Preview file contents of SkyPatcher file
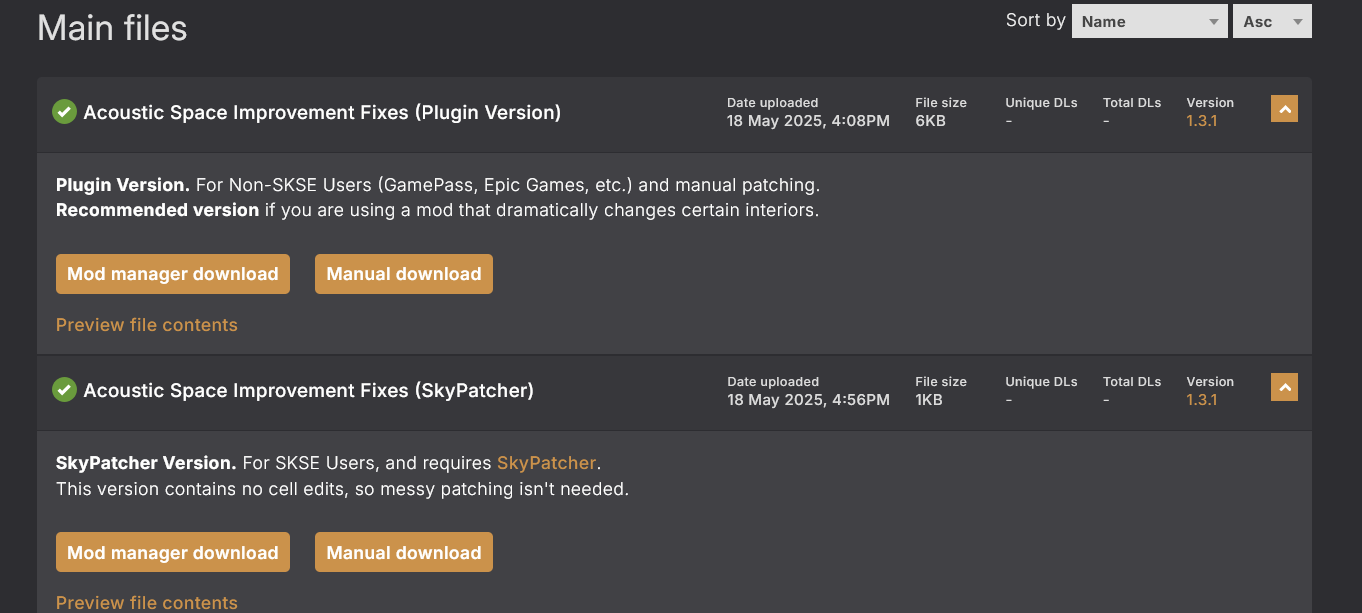 (147, 602)
